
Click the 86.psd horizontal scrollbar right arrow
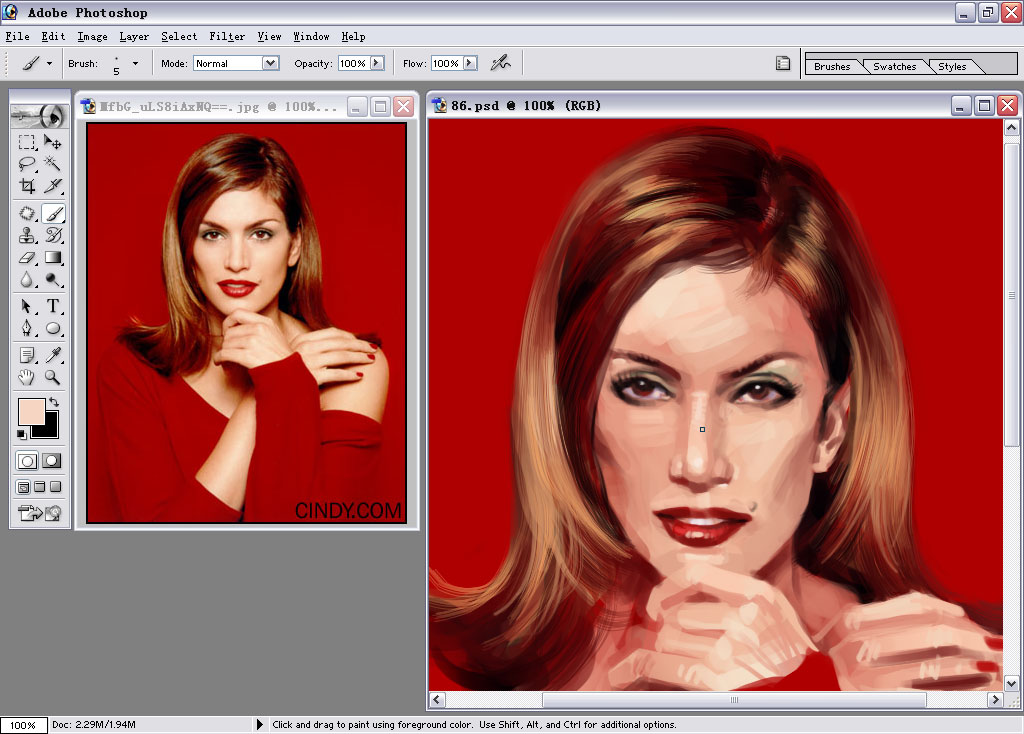tap(995, 699)
